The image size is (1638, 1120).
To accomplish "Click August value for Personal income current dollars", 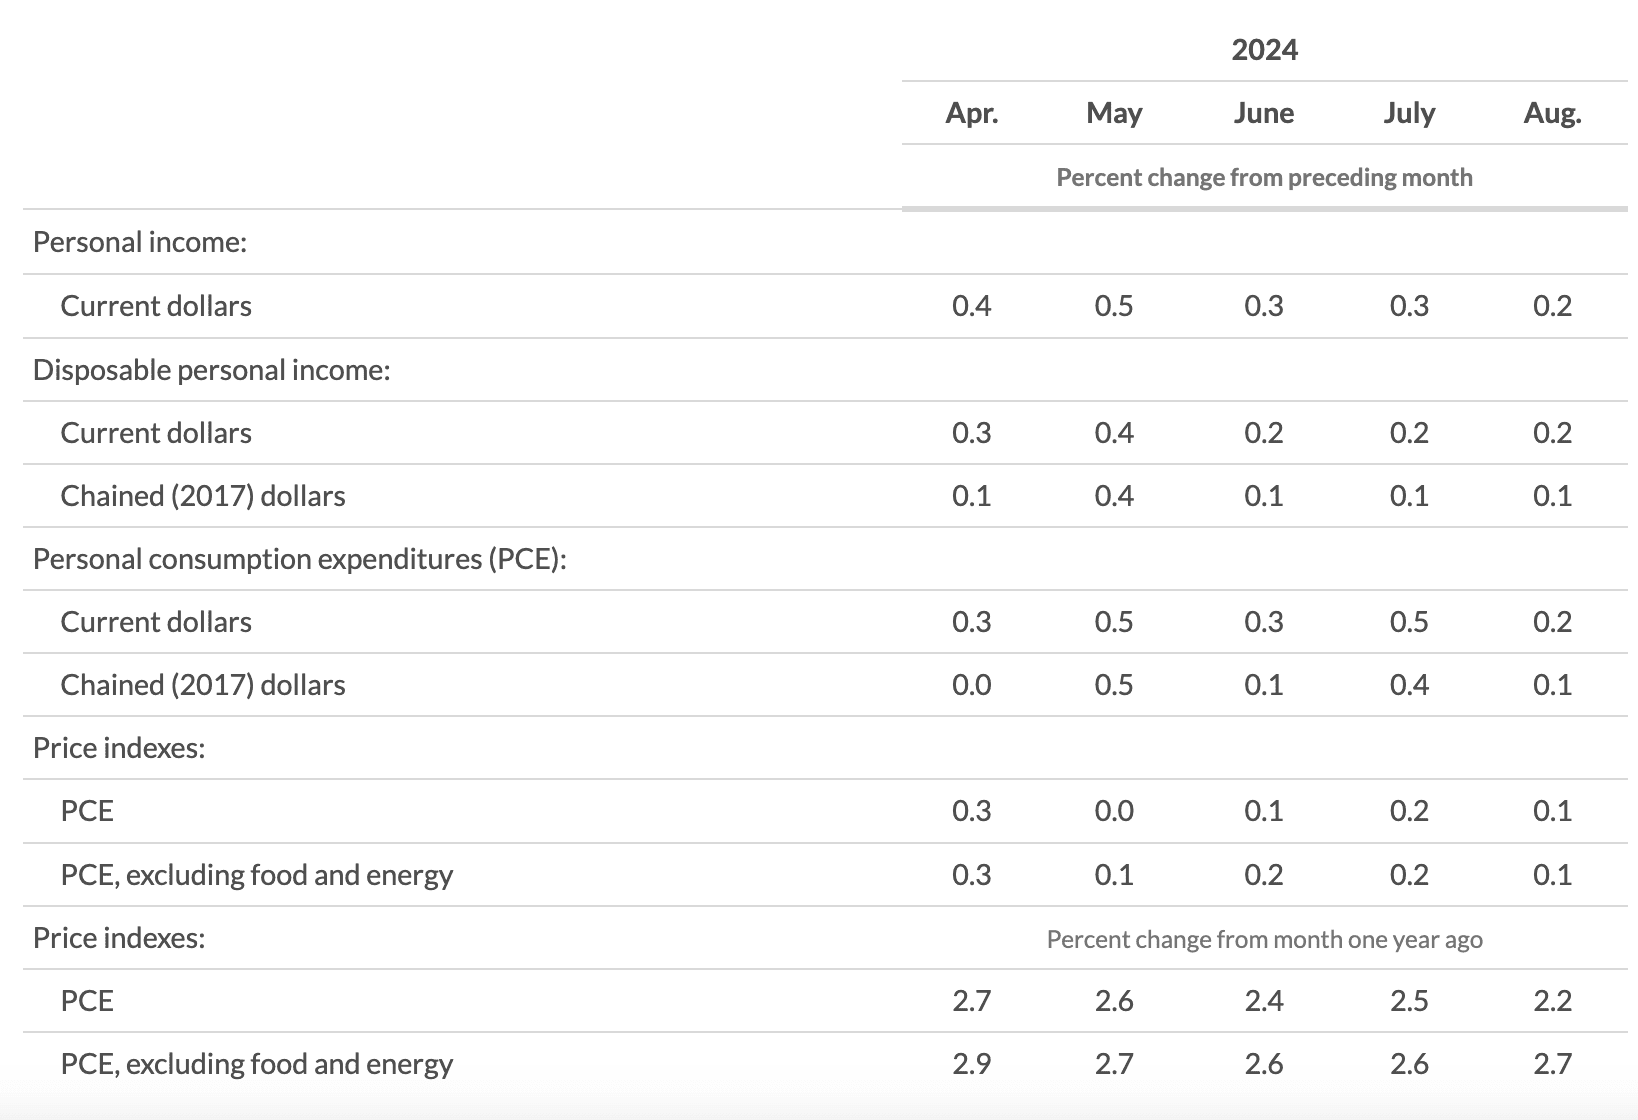I will tap(1552, 306).
